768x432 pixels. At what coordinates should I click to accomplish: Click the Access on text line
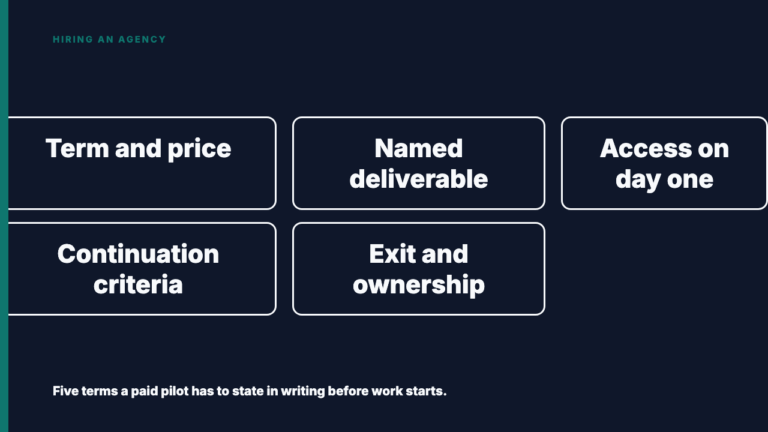tap(665, 148)
